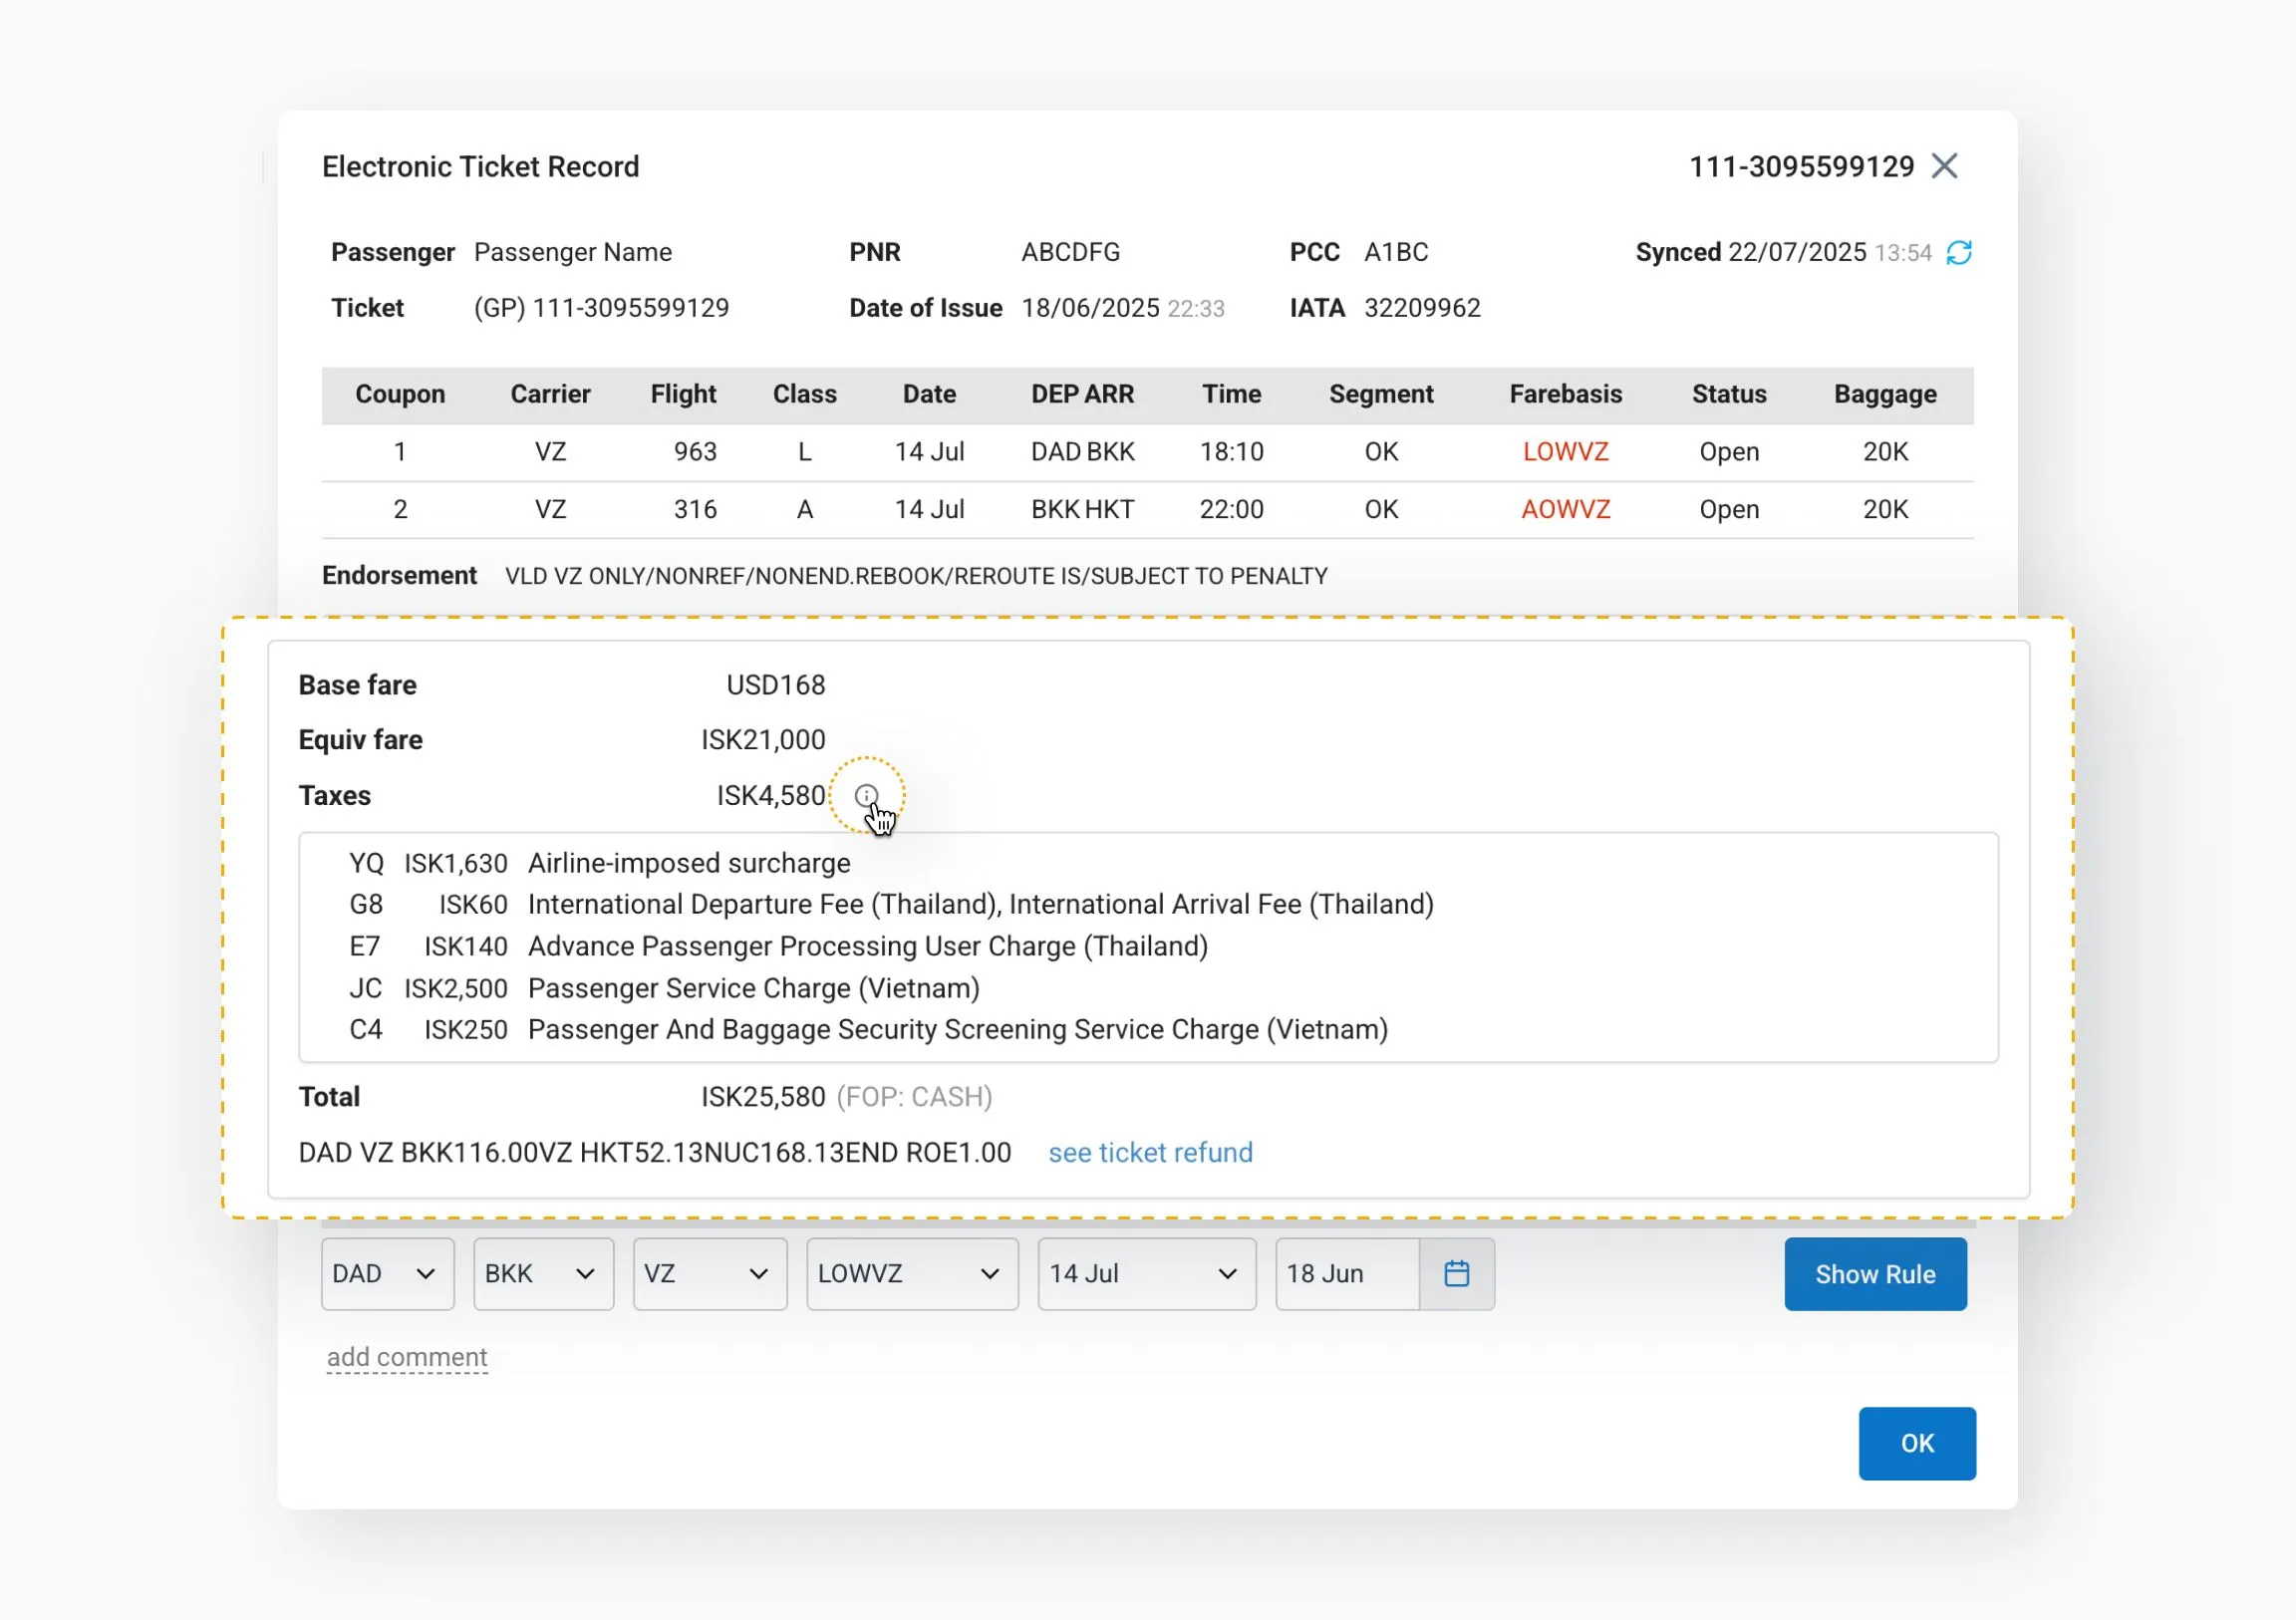This screenshot has height=1620, width=2296.
Task: Open the LOWVZ farebasis dropdown
Action: point(911,1273)
